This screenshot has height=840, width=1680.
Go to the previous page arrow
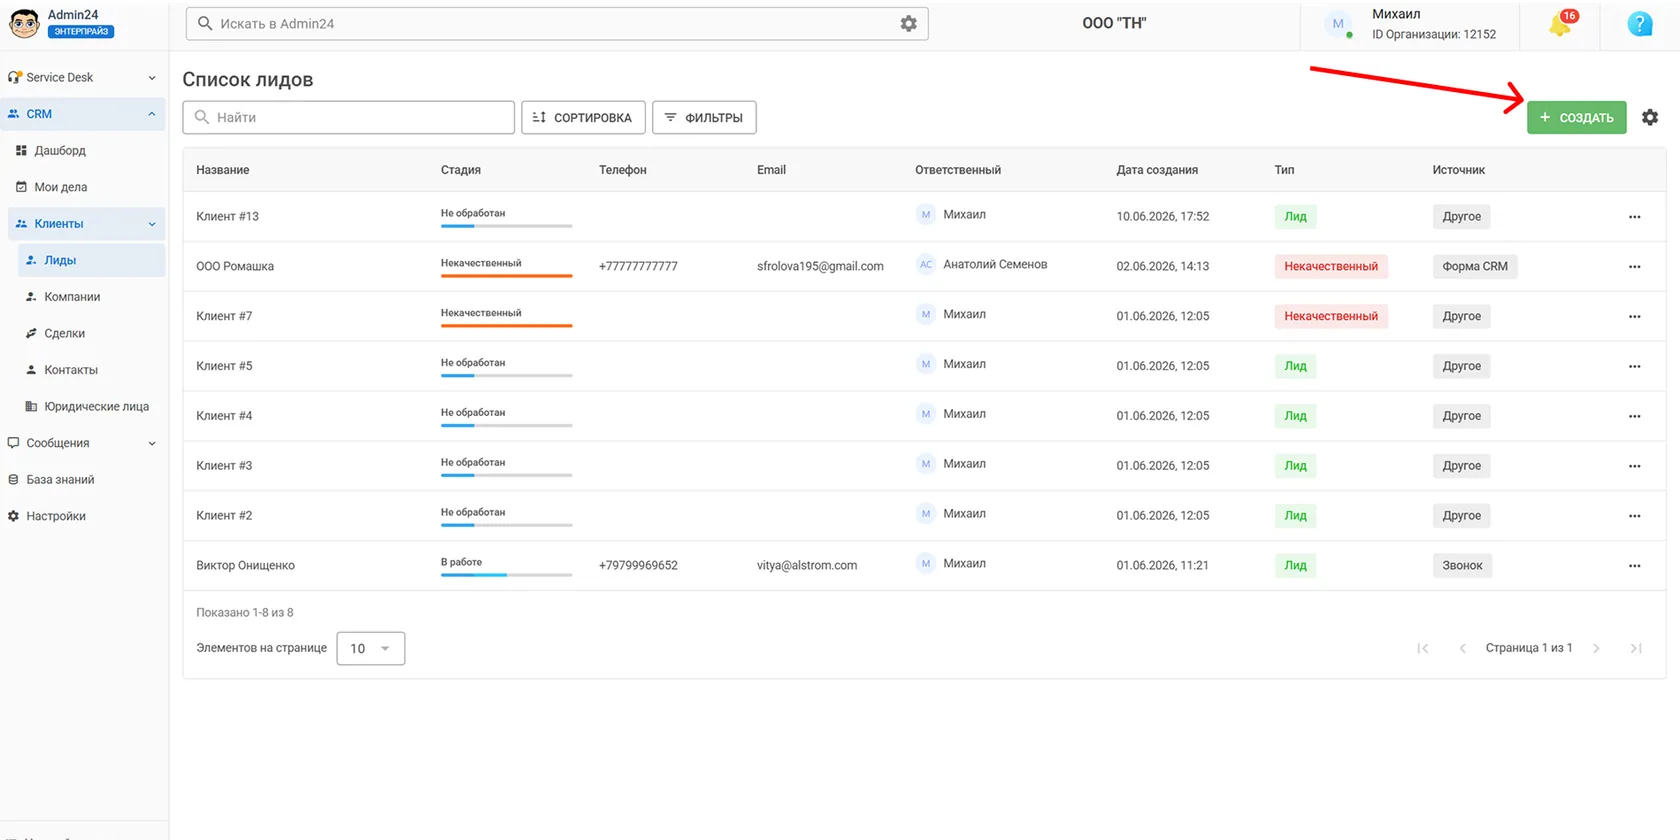1462,648
